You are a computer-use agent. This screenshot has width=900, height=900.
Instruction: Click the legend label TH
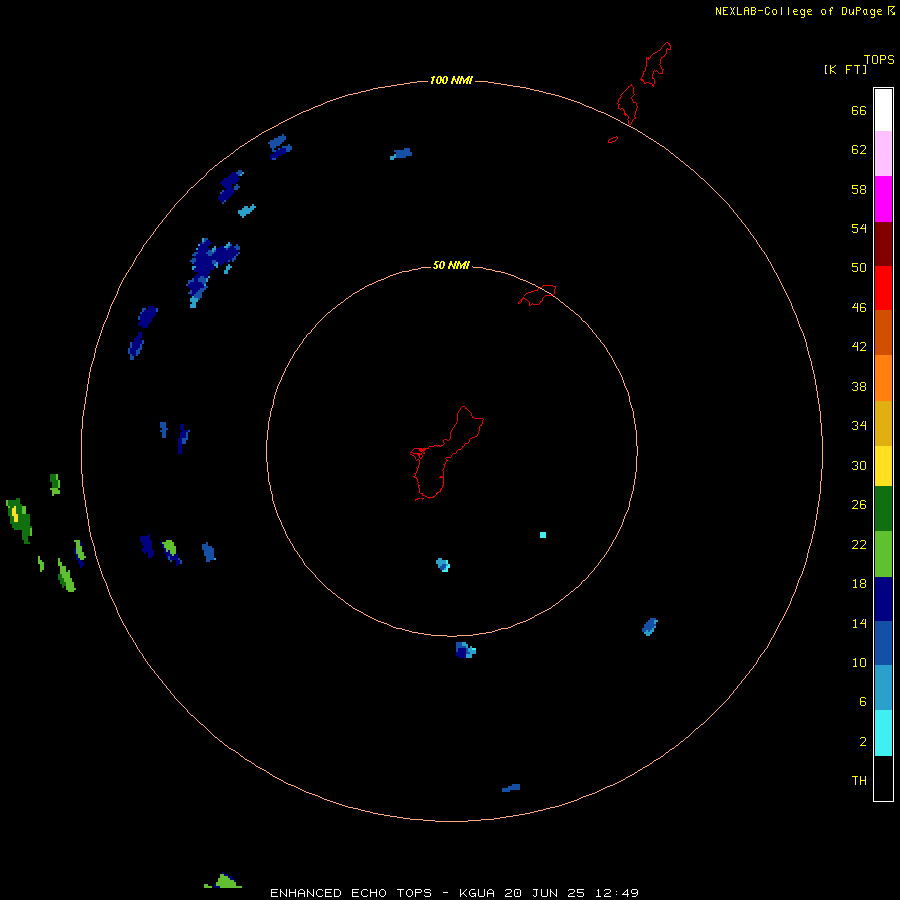[859, 781]
